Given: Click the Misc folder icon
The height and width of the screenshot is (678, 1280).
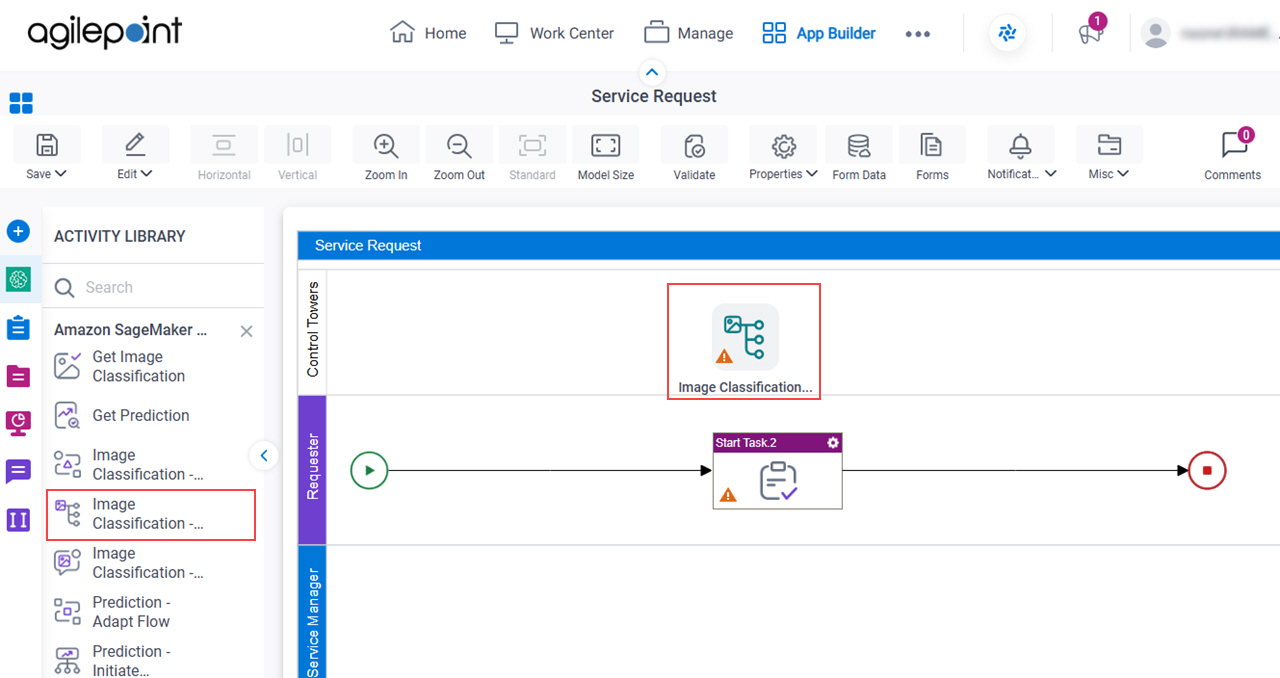Looking at the screenshot, I should (x=1109, y=146).
